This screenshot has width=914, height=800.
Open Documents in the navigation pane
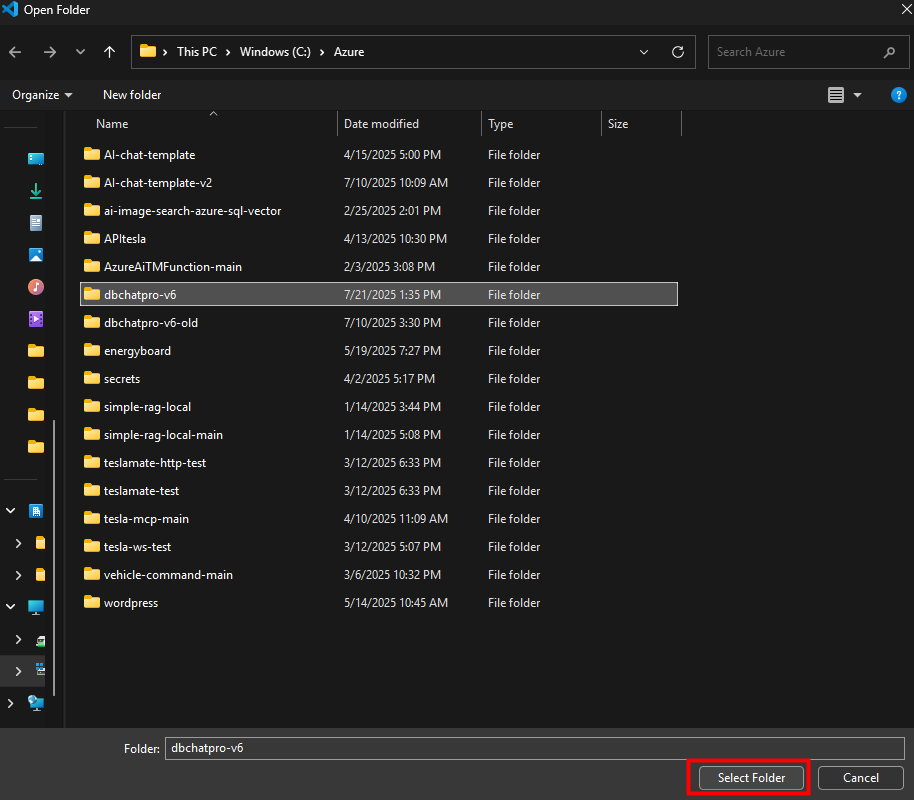click(36, 223)
